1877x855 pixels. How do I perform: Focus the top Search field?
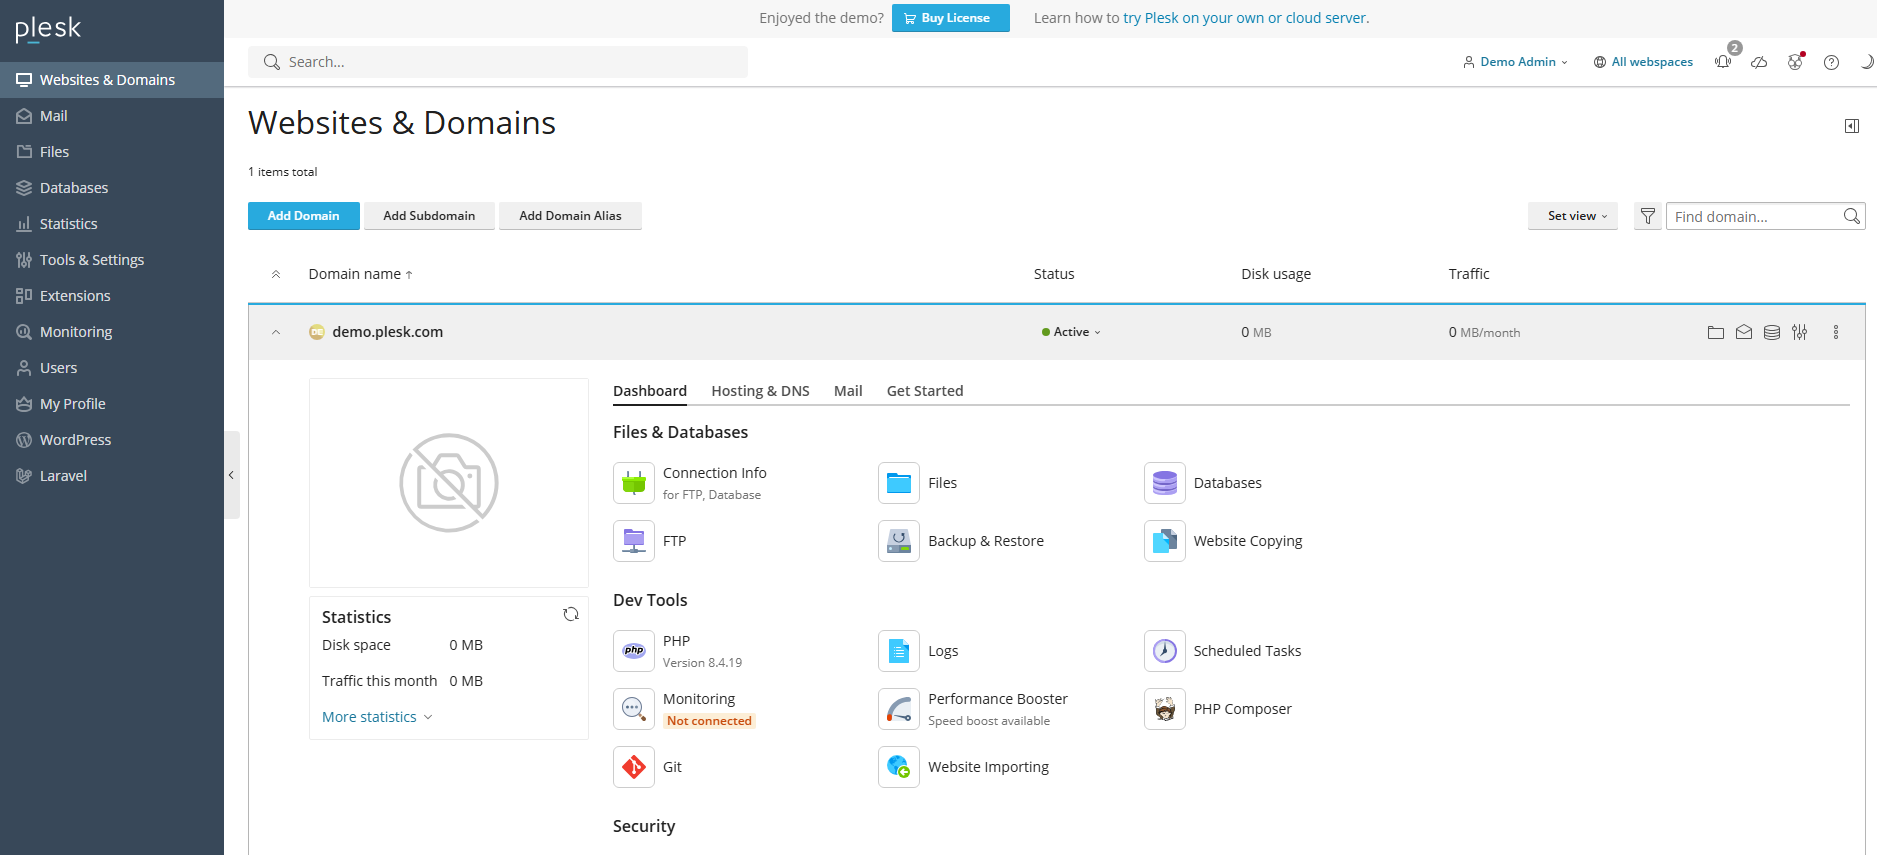coord(498,62)
